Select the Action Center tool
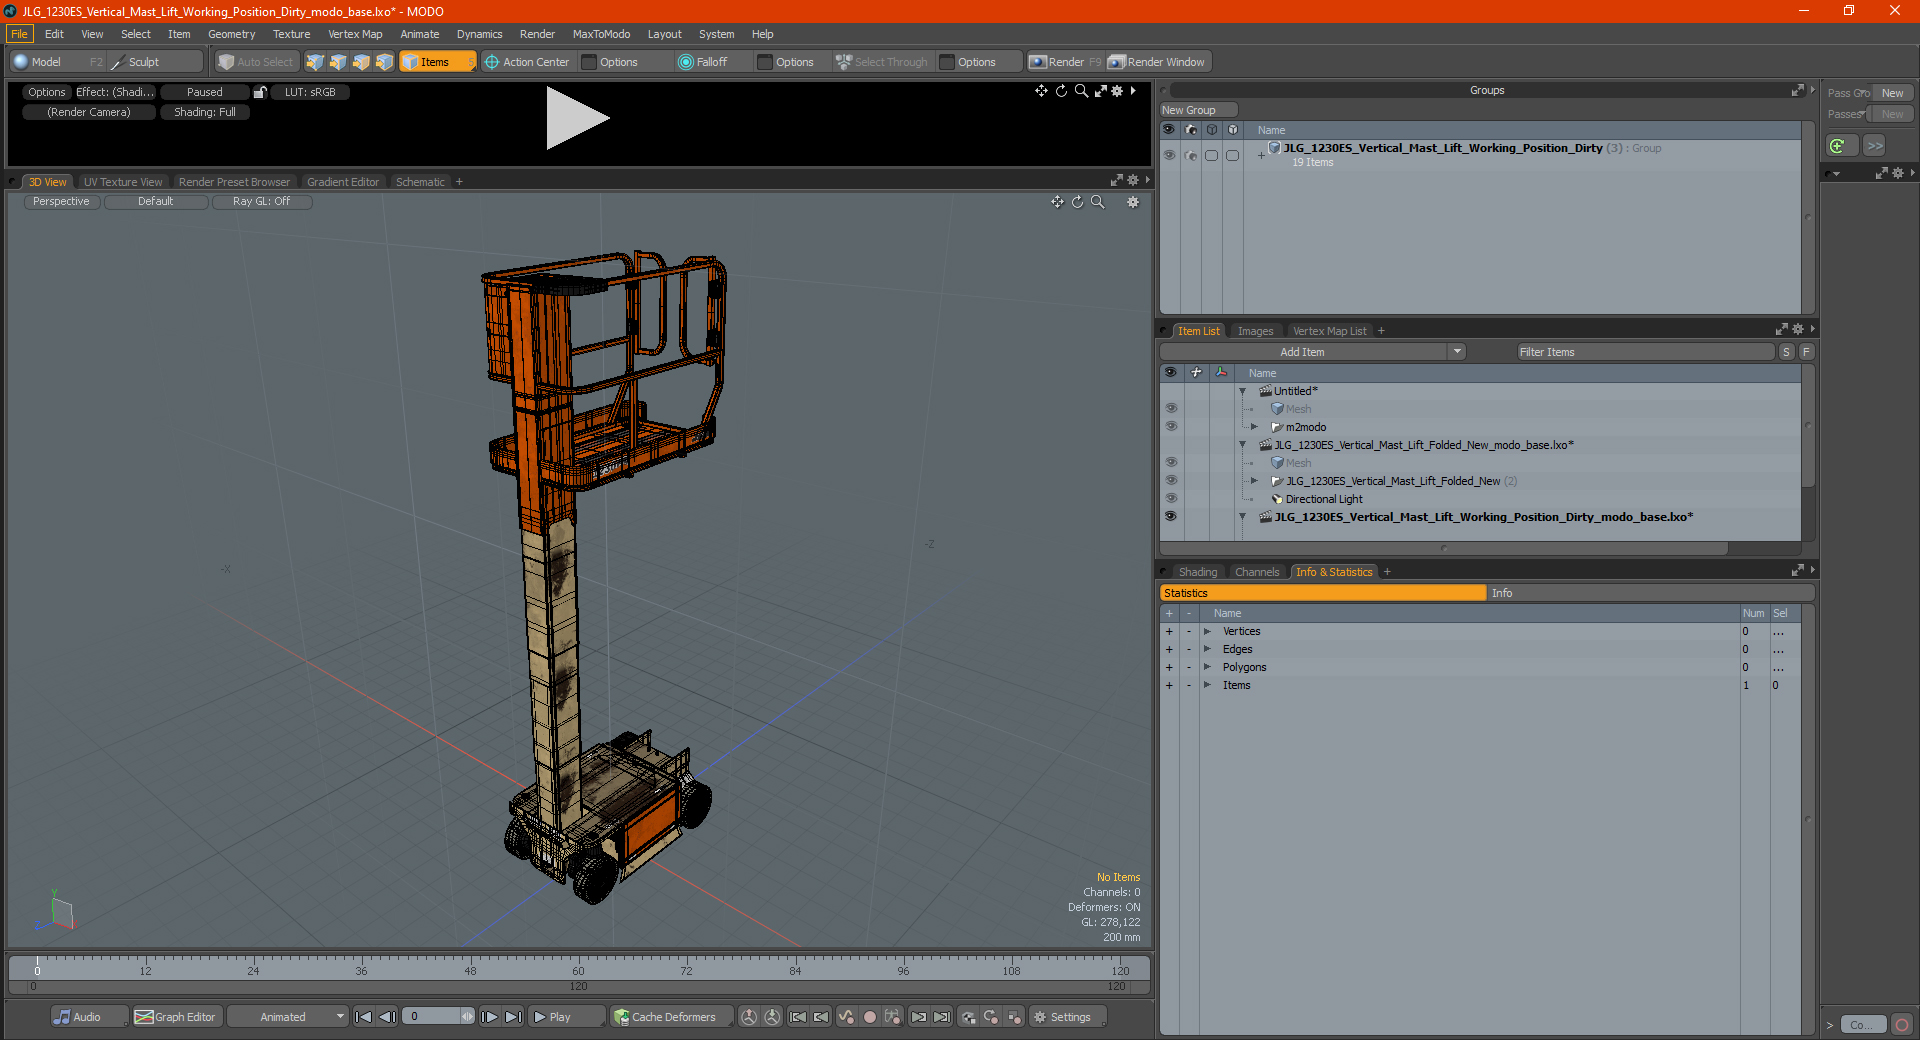The height and width of the screenshot is (1040, 1920). coord(527,62)
